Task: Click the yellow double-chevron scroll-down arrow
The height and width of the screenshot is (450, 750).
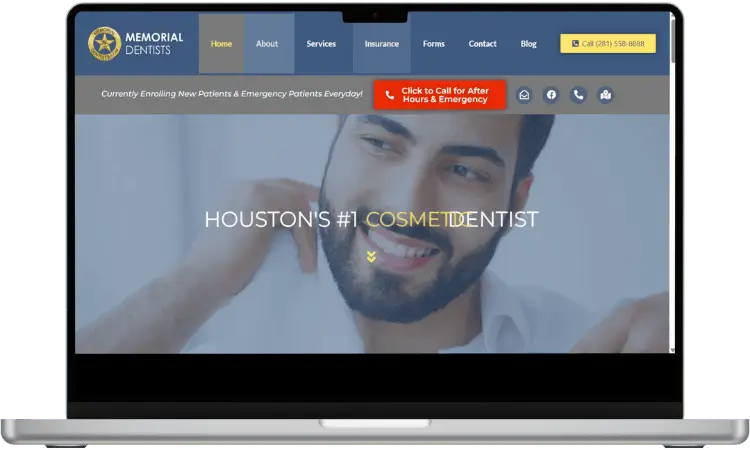Action: point(371,257)
